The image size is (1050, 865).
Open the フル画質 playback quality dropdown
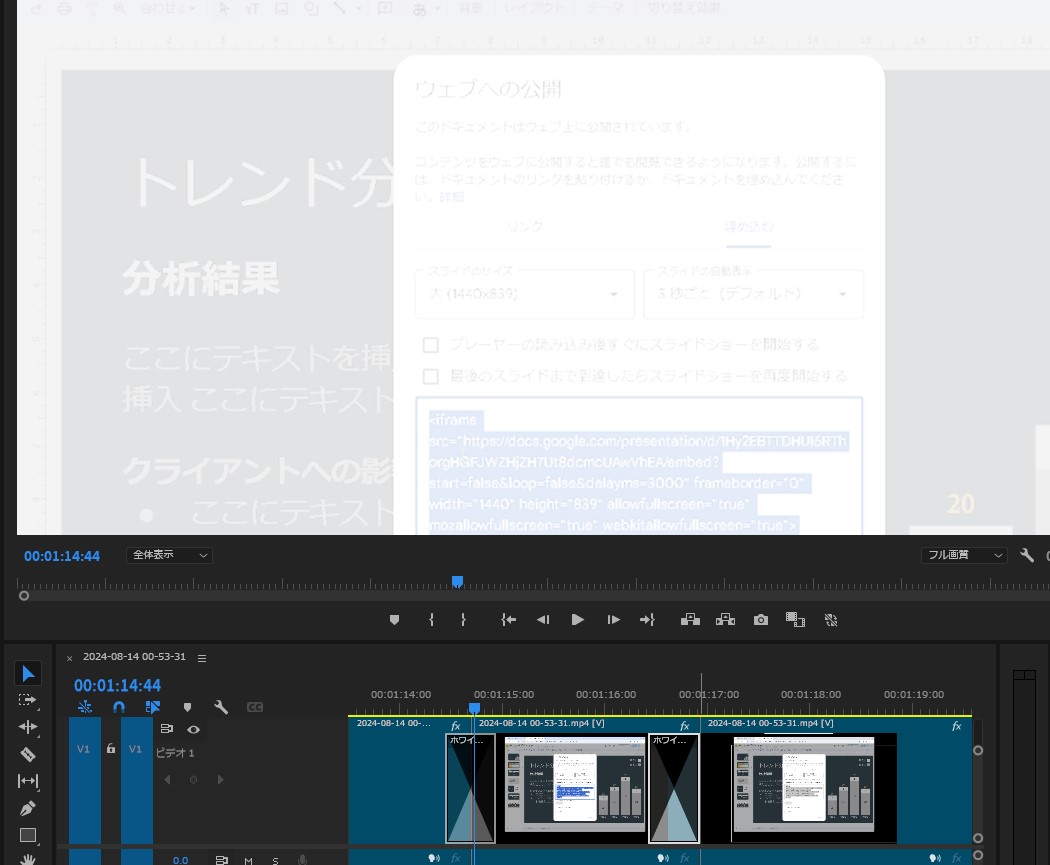(963, 555)
